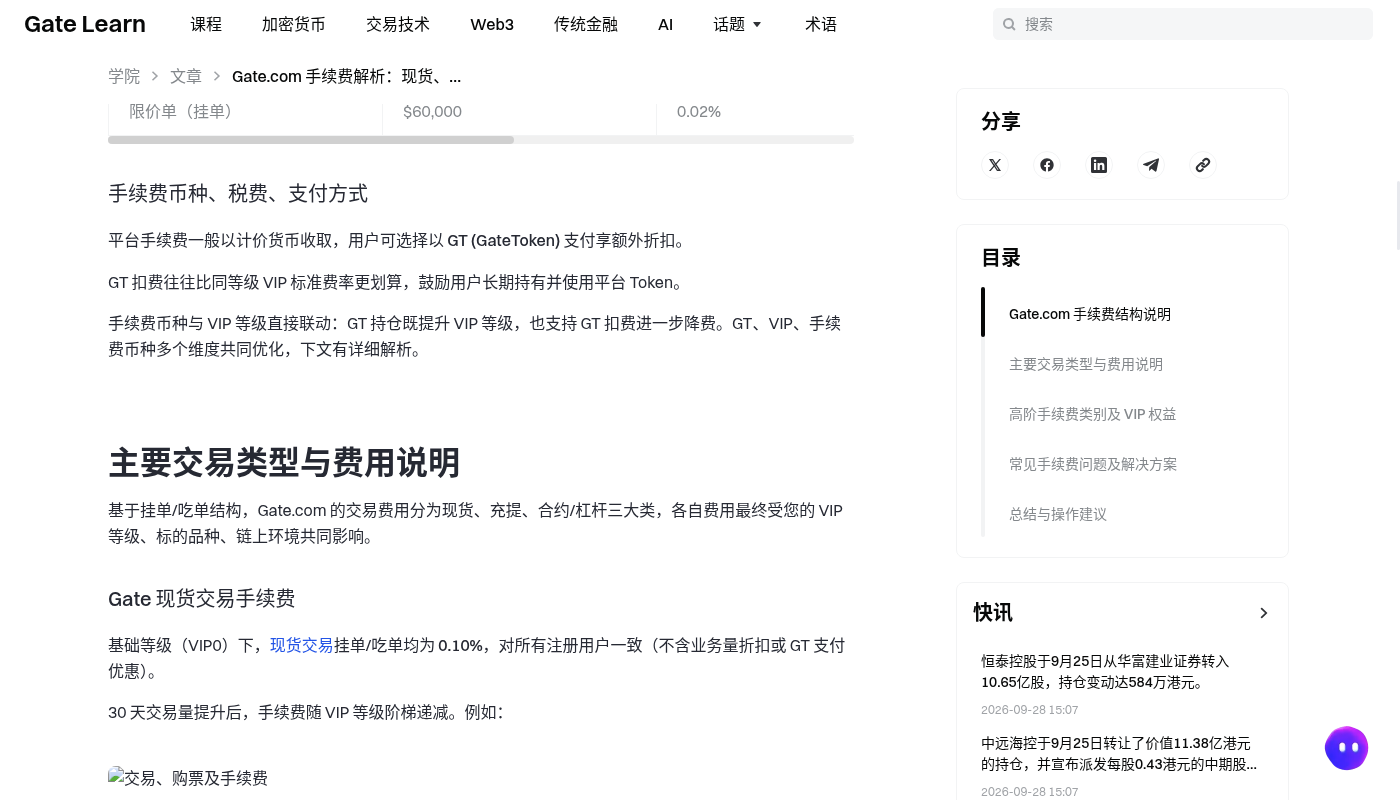
Task: Click the 快讯 heading
Action: (993, 613)
